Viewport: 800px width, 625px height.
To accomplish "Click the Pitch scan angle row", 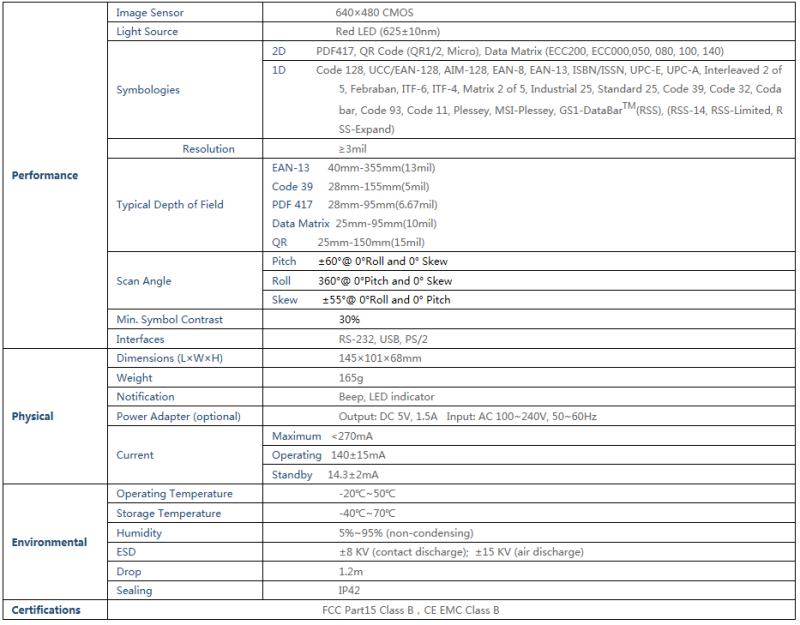I will (529, 261).
